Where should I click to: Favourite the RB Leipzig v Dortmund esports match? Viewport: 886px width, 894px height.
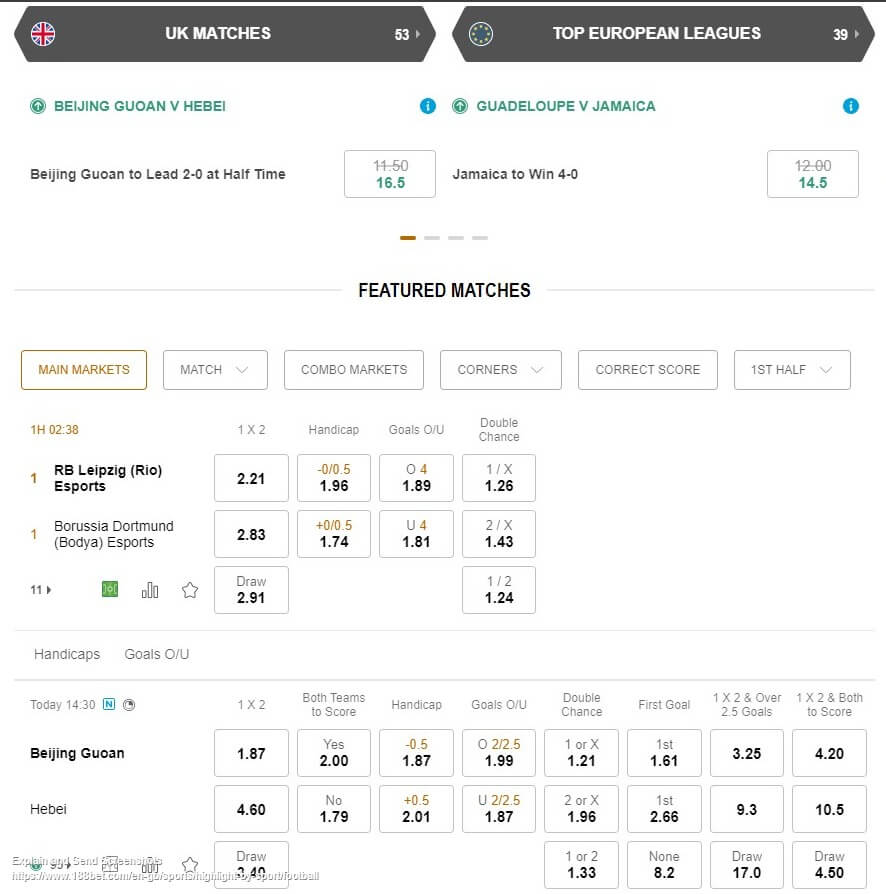point(190,590)
